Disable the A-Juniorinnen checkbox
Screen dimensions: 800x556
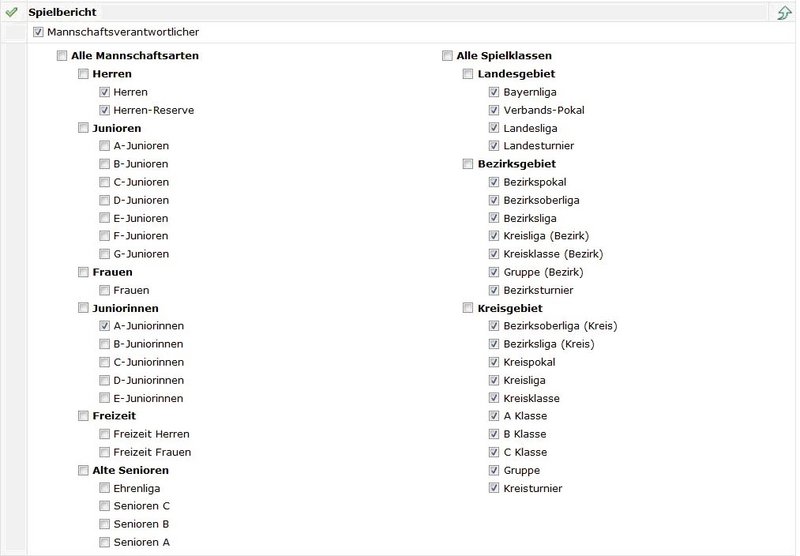(105, 326)
